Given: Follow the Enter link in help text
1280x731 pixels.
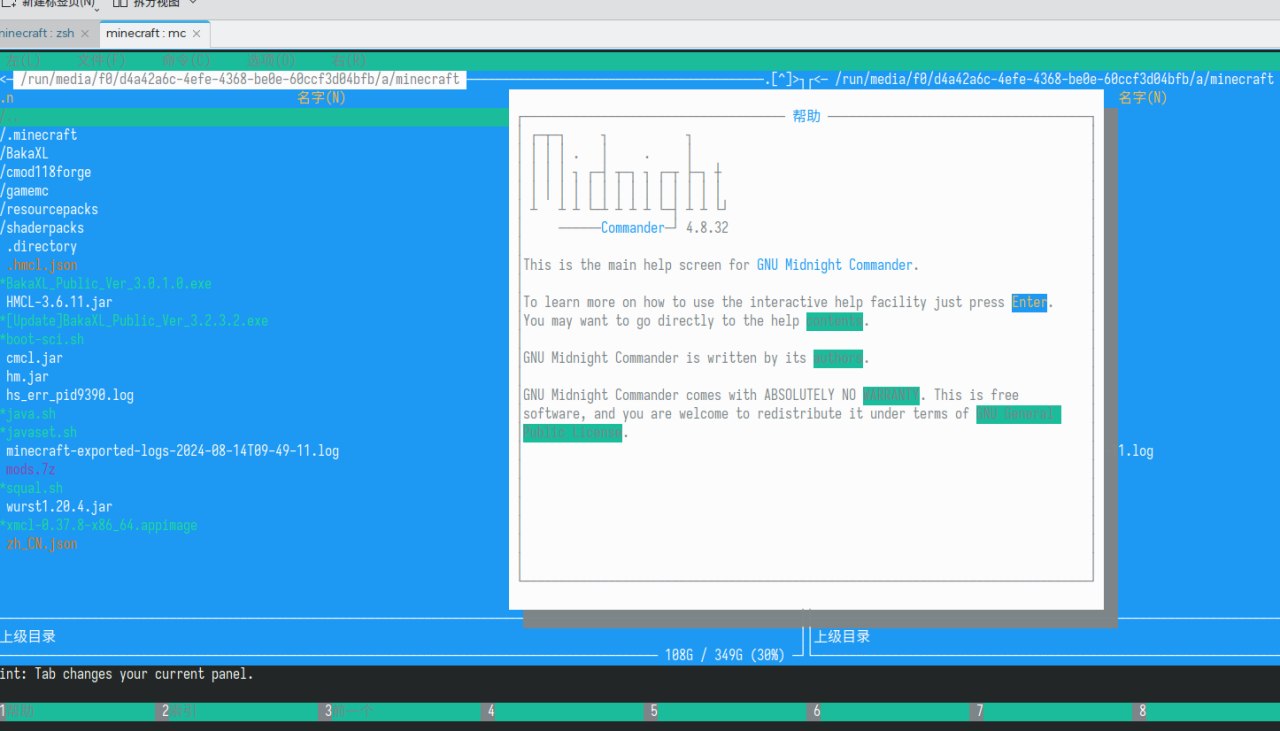Looking at the screenshot, I should pyautogui.click(x=1029, y=303).
